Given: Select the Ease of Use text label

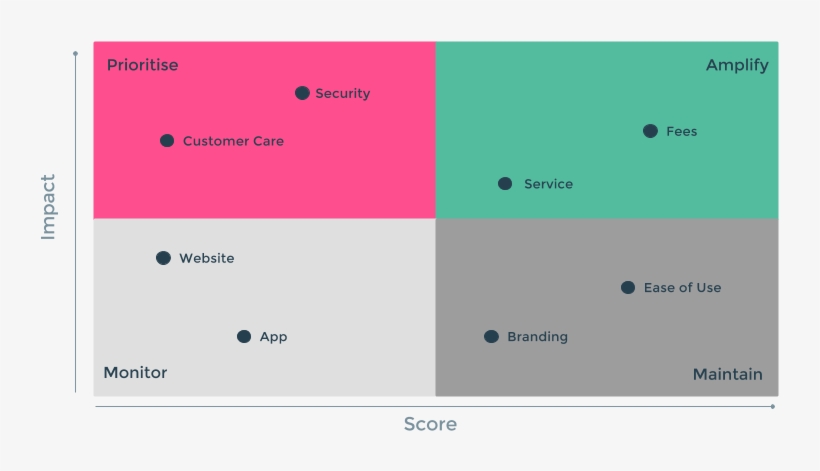Looking at the screenshot, I should click(x=682, y=288).
